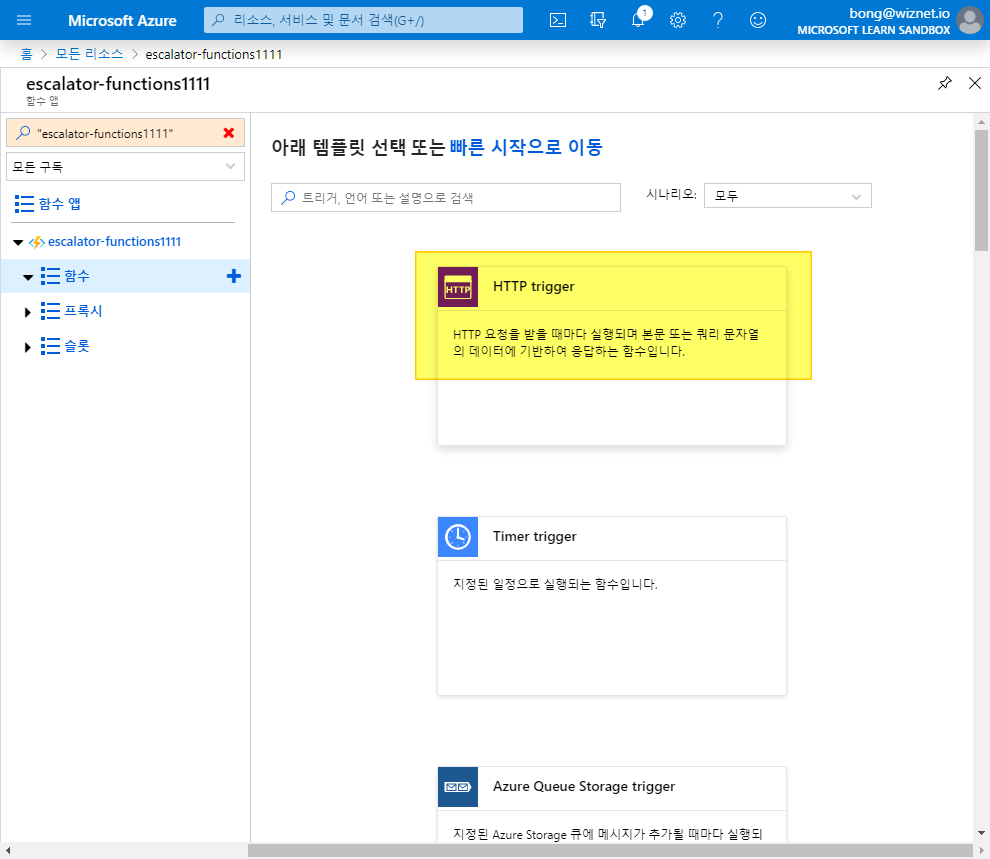The image size is (990, 859).
Task: Open directory and subscription filter icon
Action: pos(597,20)
